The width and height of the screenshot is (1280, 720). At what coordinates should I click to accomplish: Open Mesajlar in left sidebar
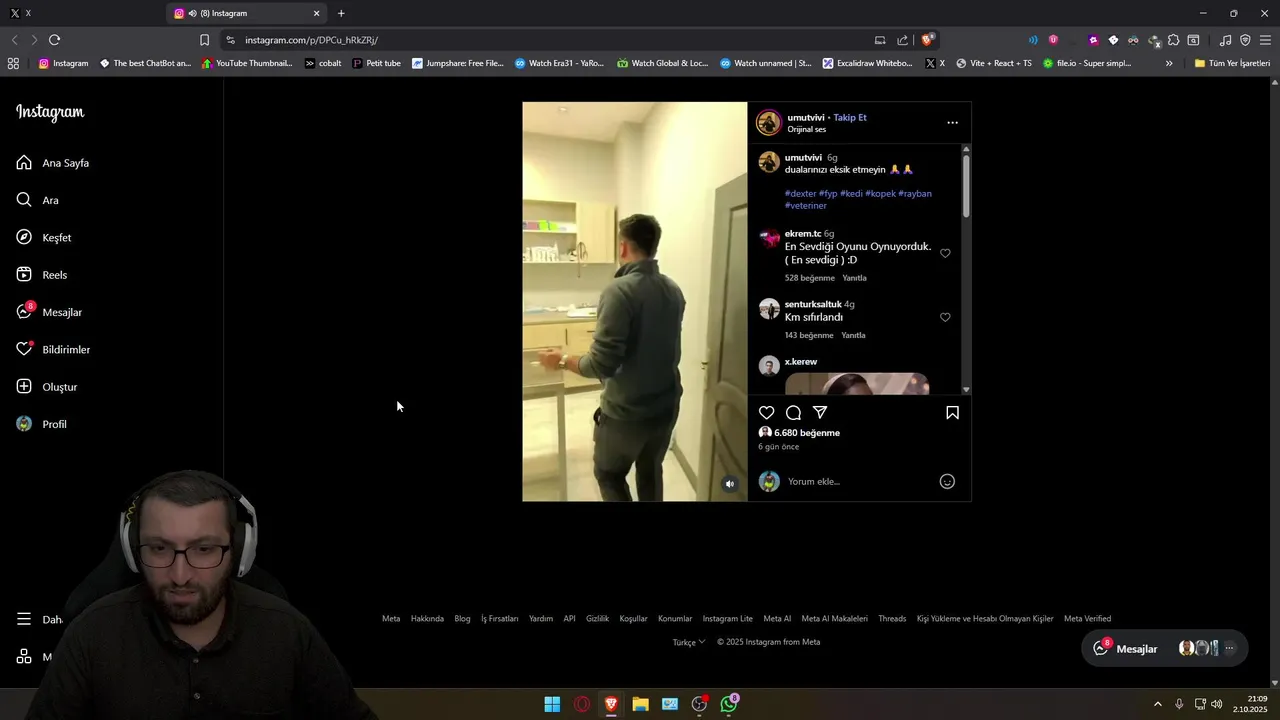tap(49, 312)
